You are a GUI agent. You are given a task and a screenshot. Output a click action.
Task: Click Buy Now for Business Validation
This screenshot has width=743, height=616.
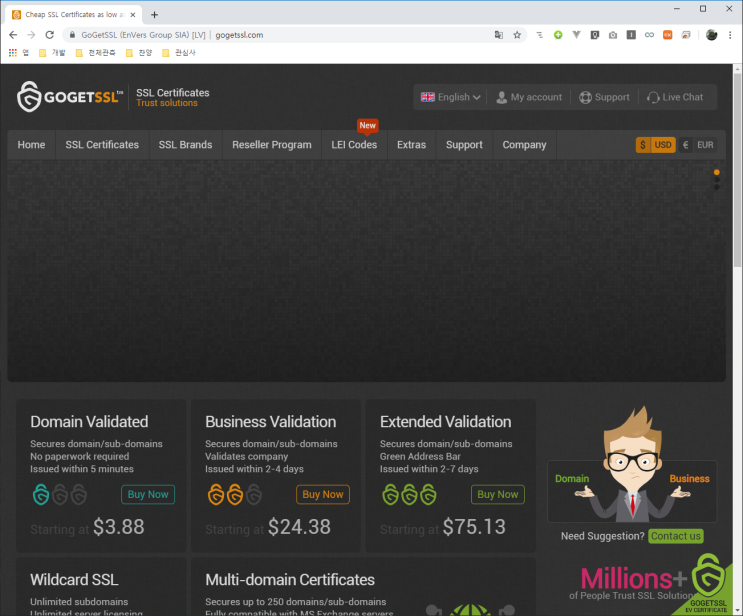[x=323, y=494]
